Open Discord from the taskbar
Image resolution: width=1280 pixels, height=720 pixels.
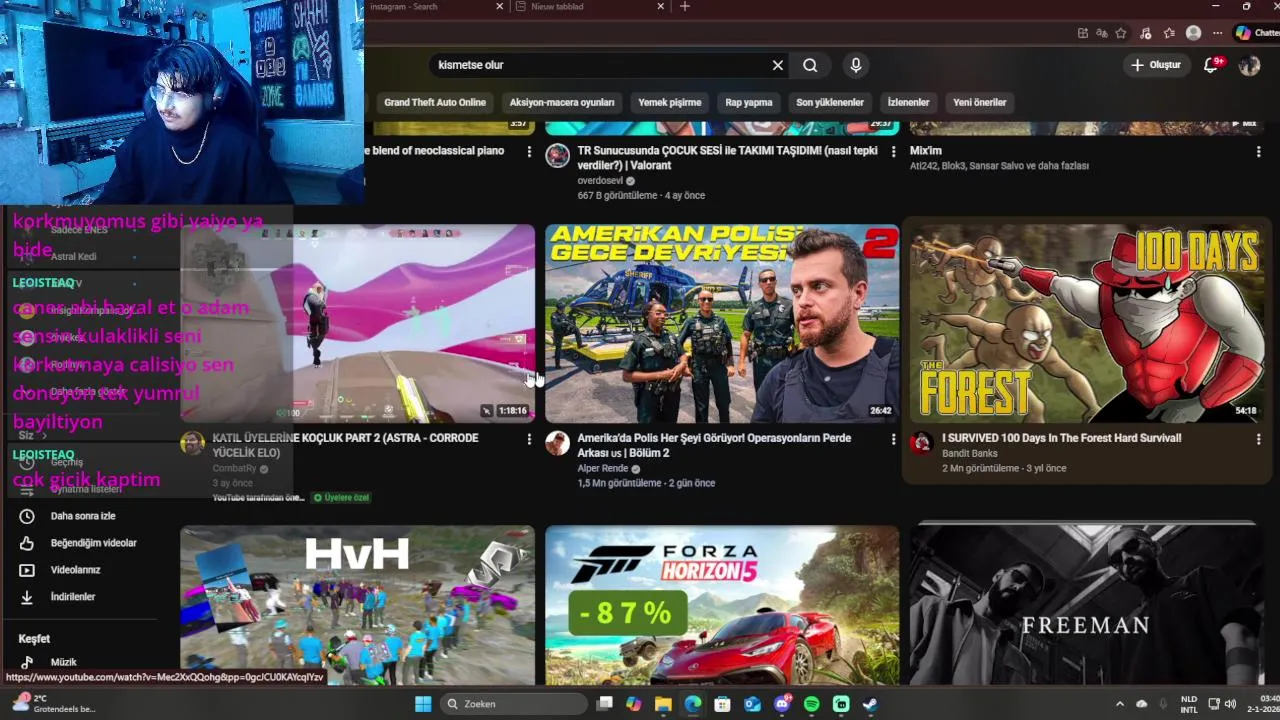(782, 704)
